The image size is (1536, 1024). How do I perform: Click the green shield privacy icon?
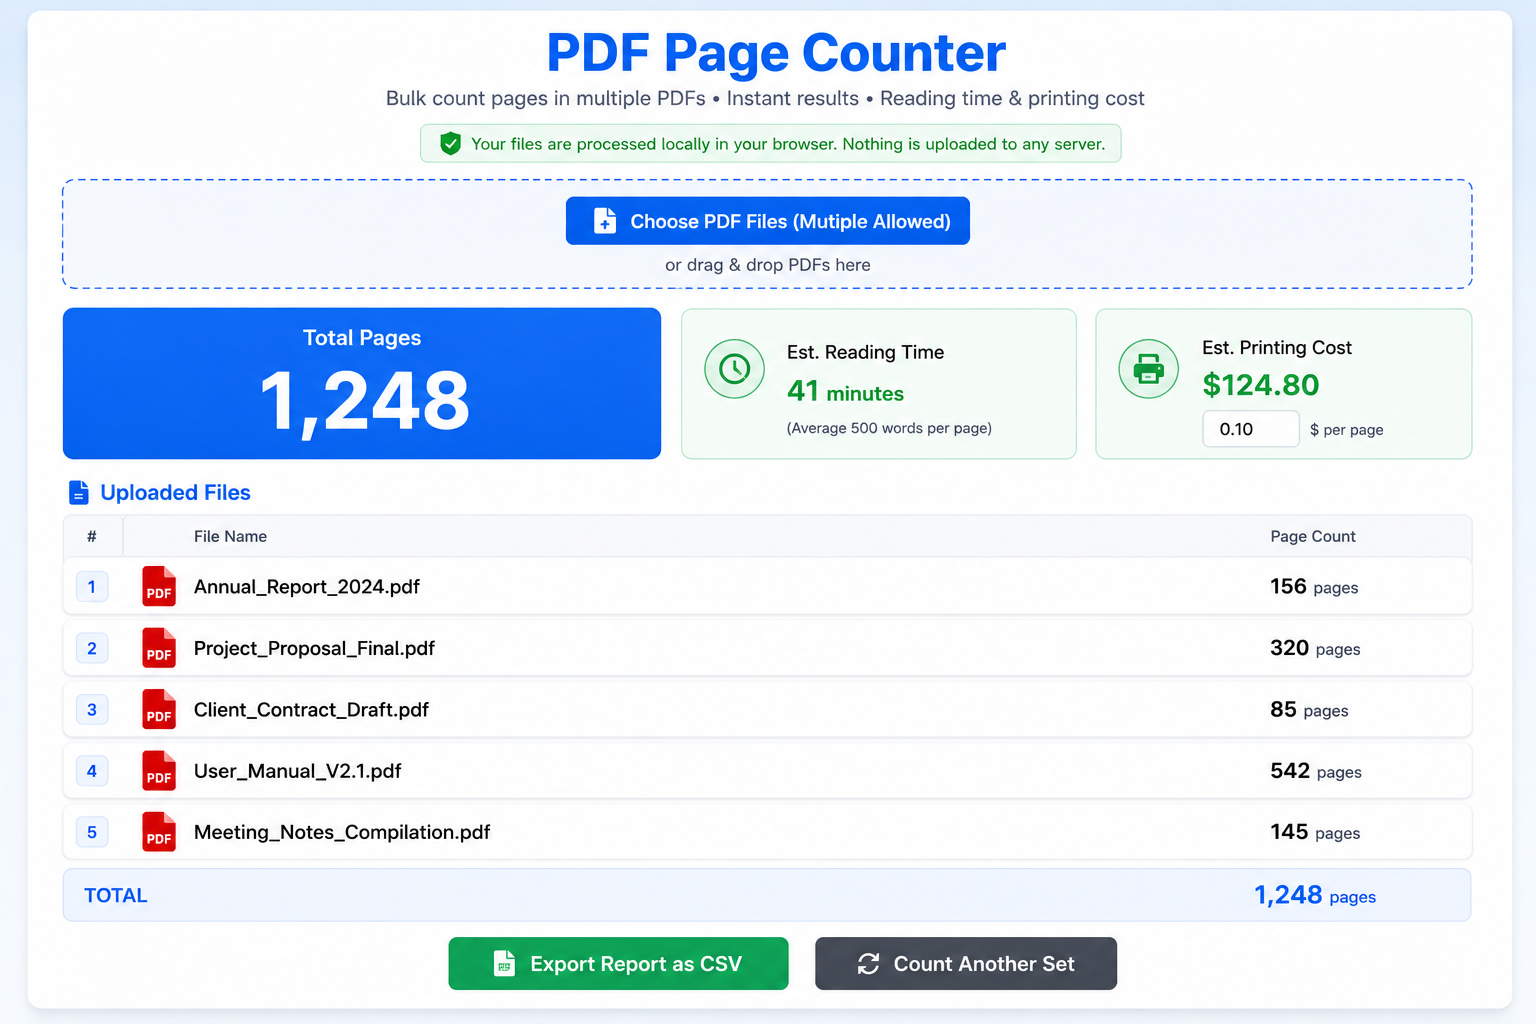pos(451,144)
